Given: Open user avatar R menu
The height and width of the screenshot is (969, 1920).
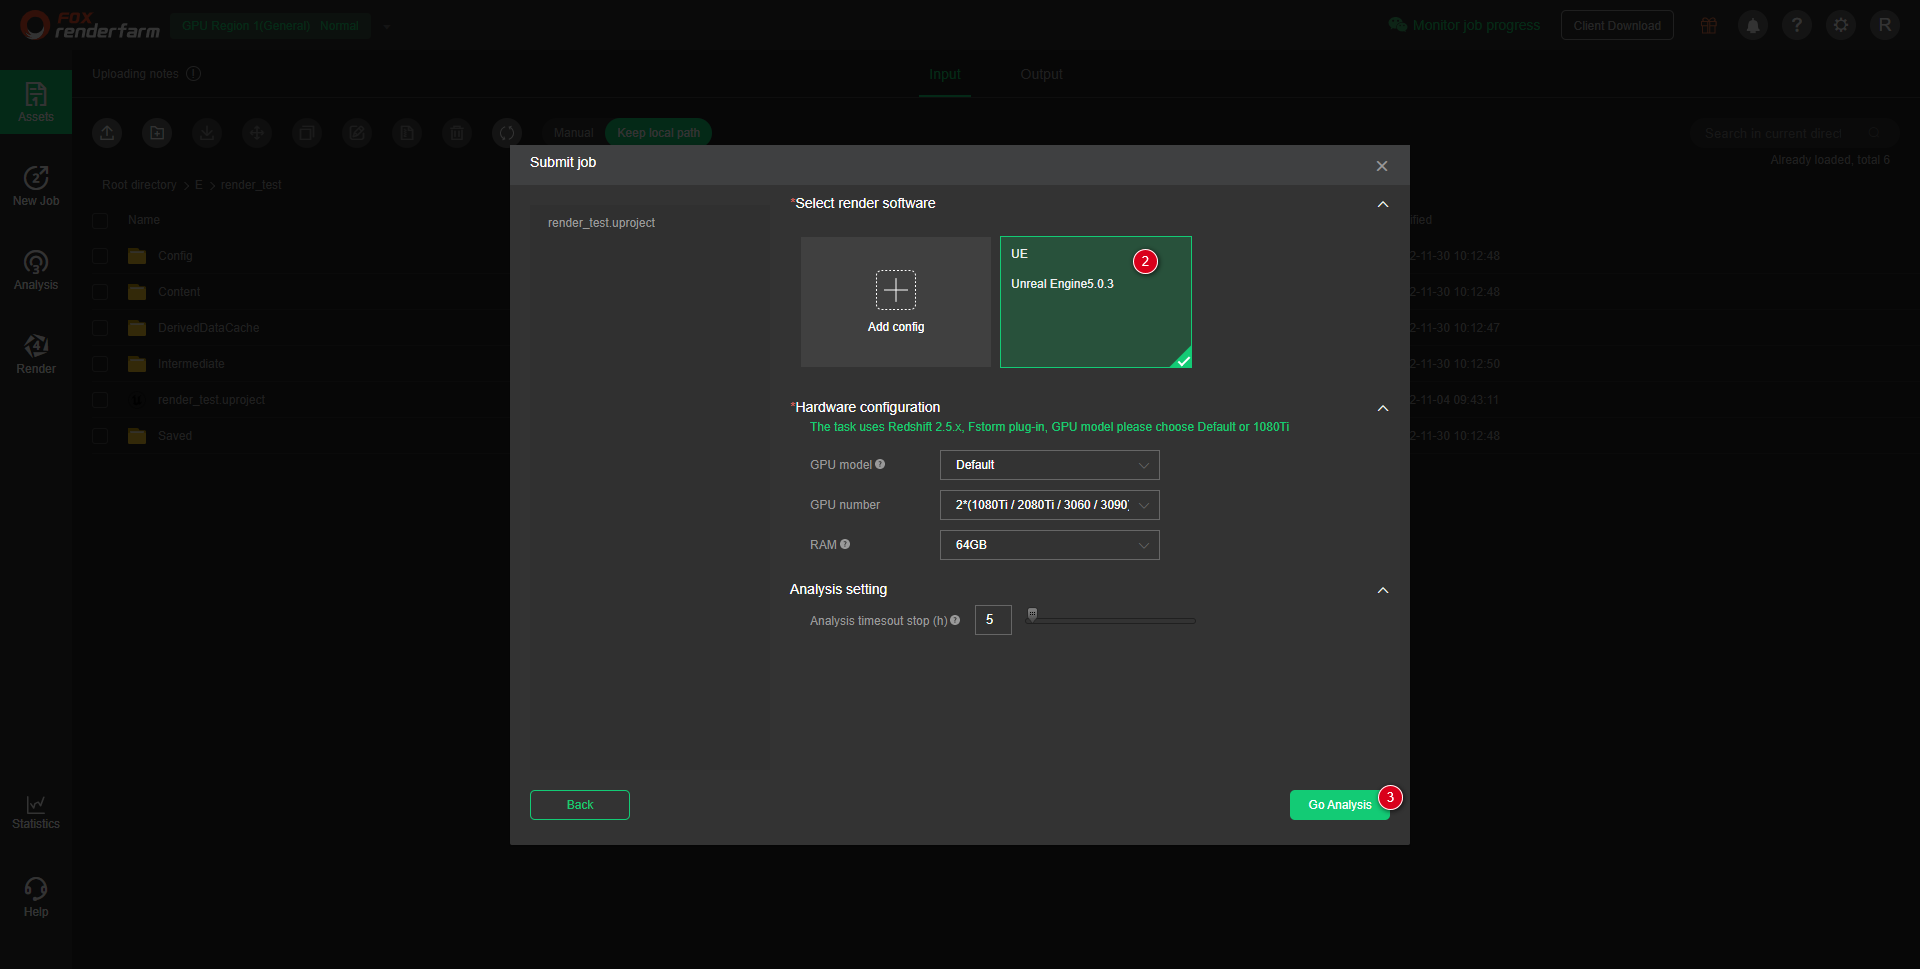Looking at the screenshot, I should [1885, 25].
